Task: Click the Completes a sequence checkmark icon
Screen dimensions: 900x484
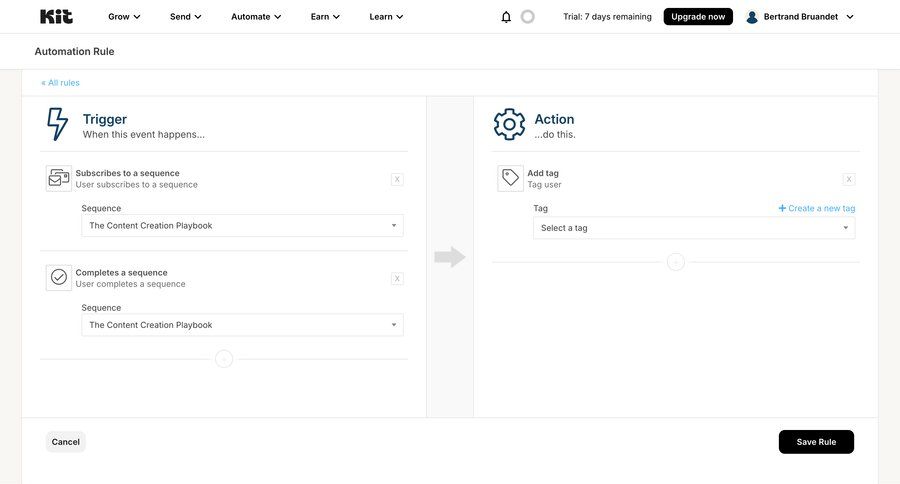Action: (59, 278)
